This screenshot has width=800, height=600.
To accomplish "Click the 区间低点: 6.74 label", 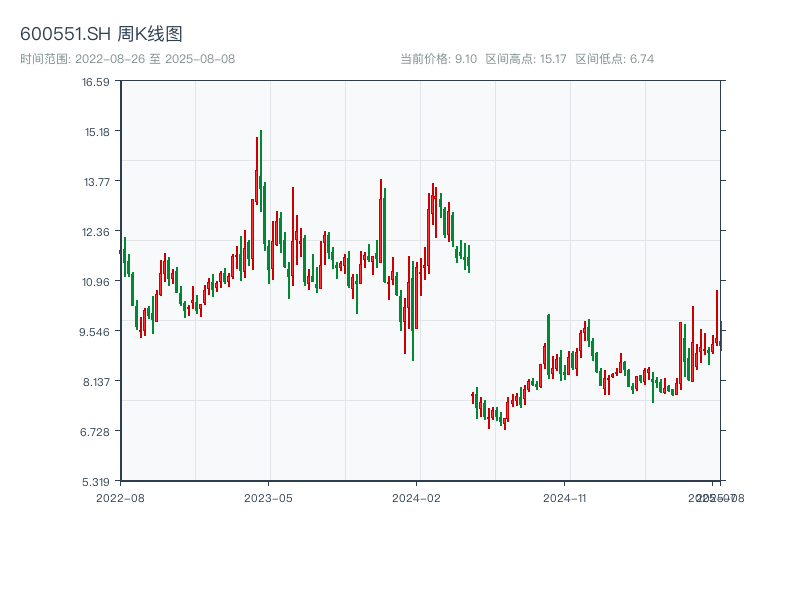I will pos(614,59).
